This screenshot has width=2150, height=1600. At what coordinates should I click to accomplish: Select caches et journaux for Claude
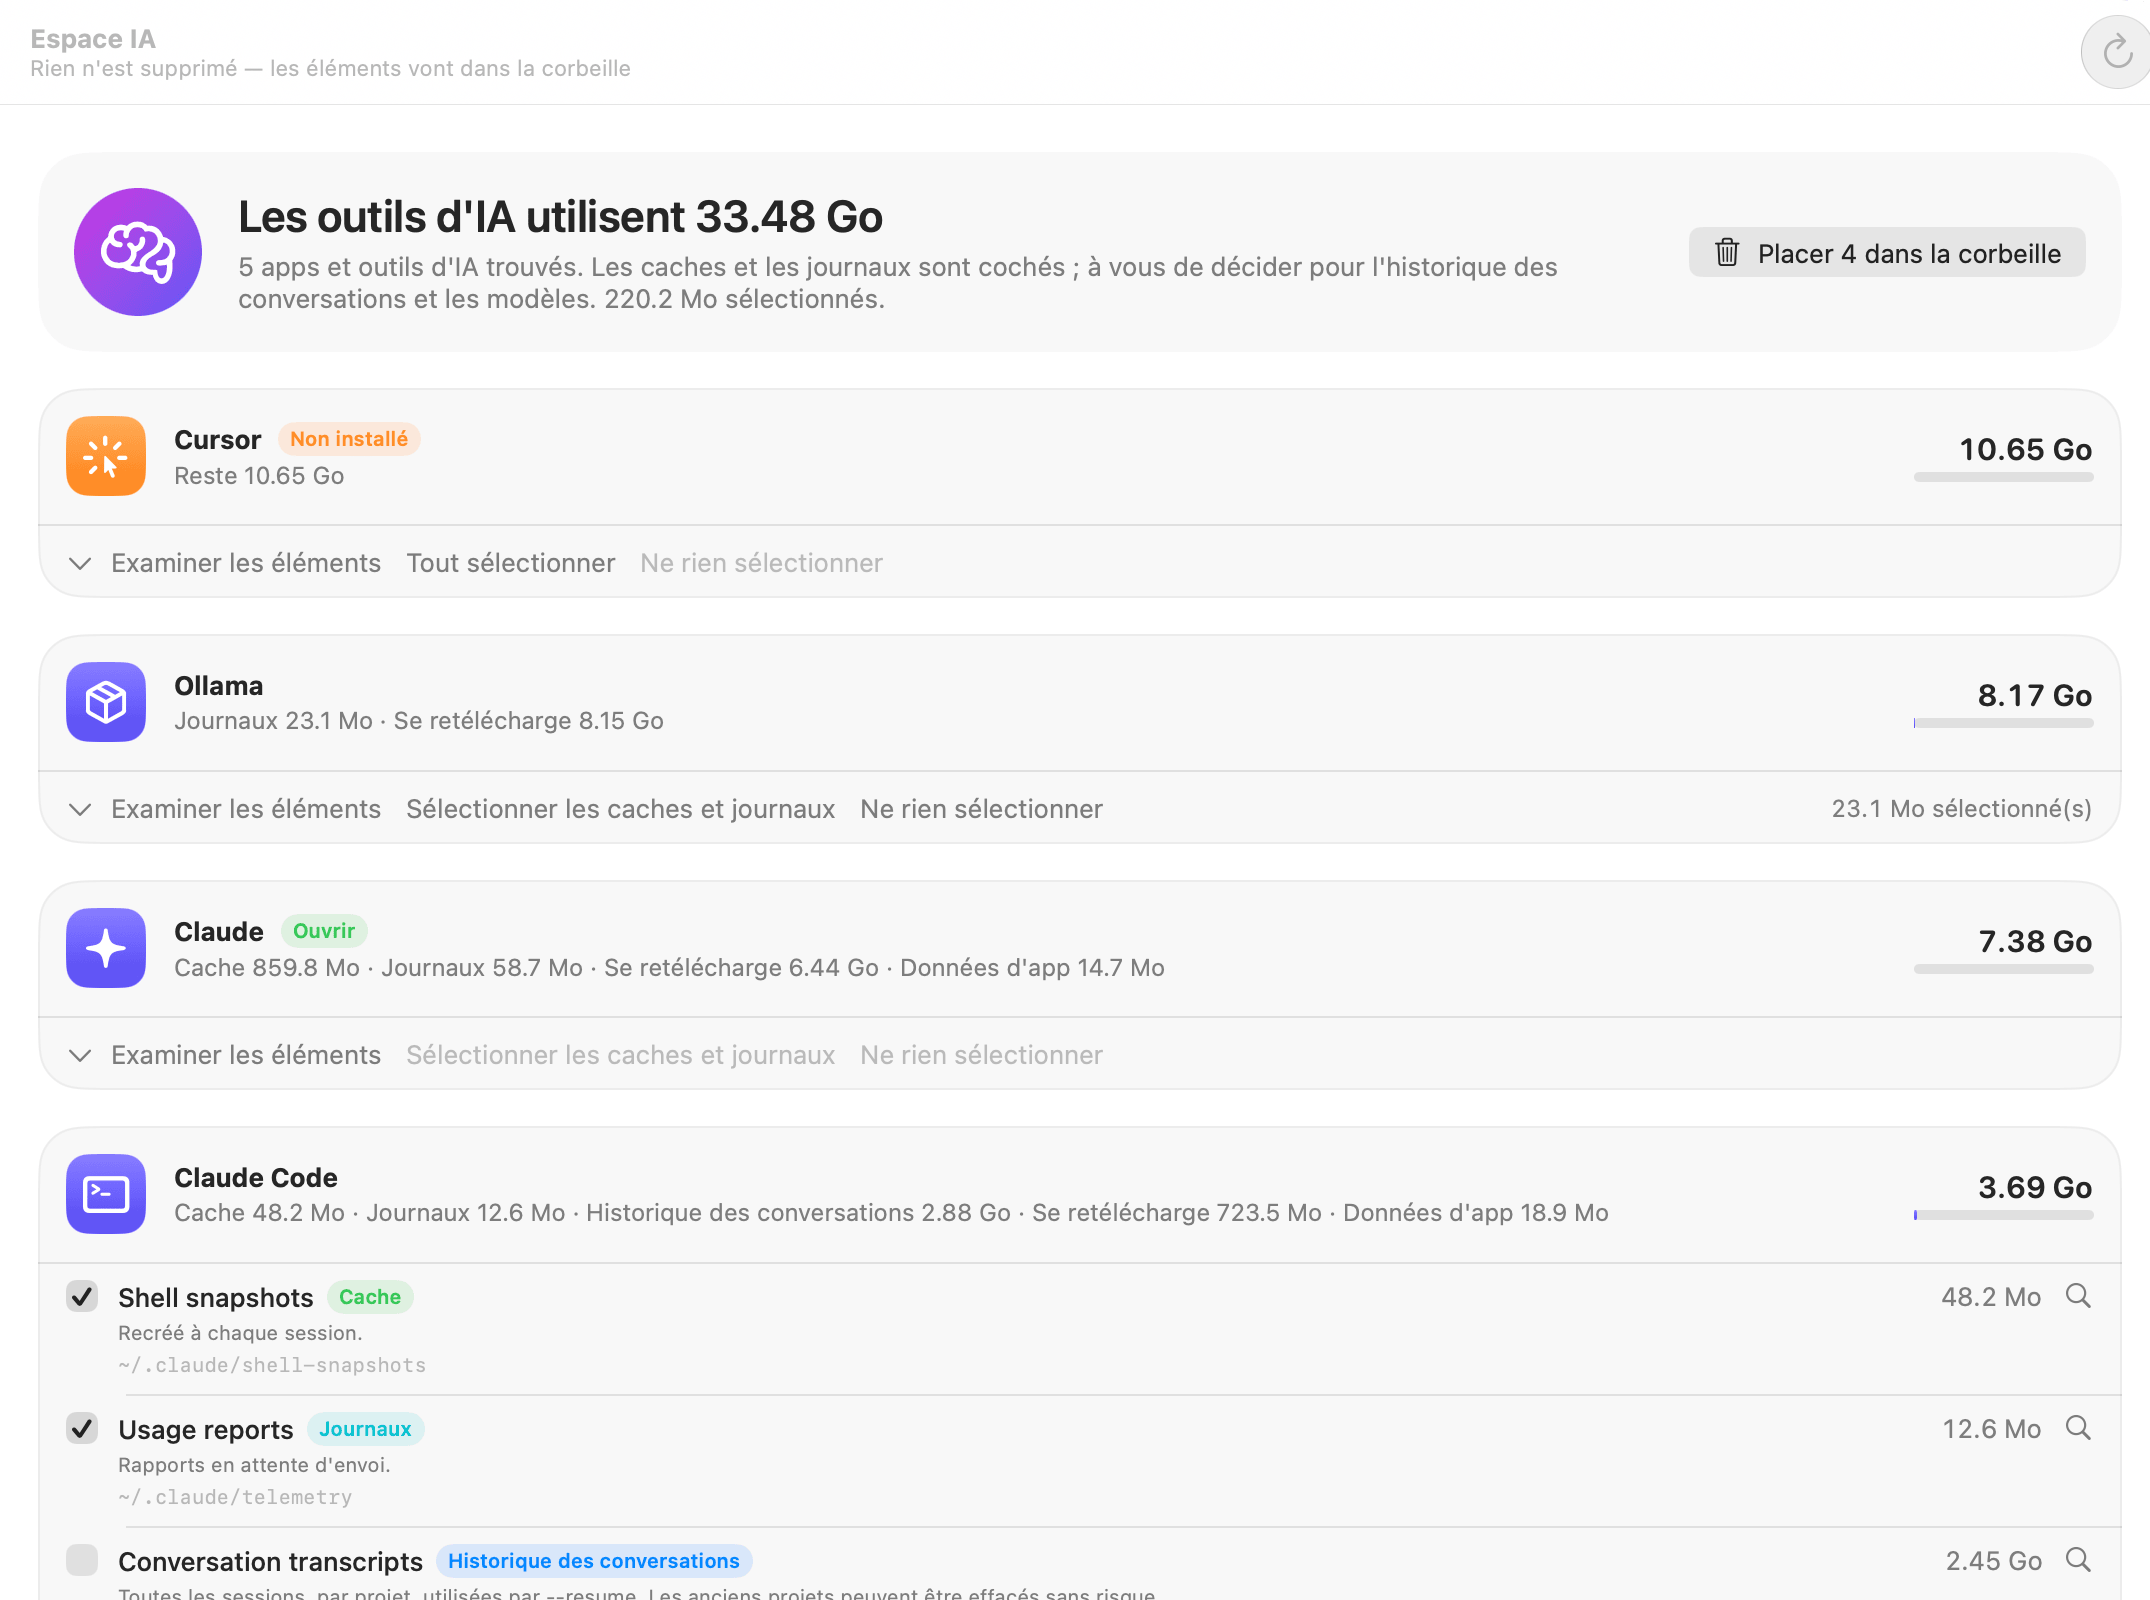click(620, 1055)
